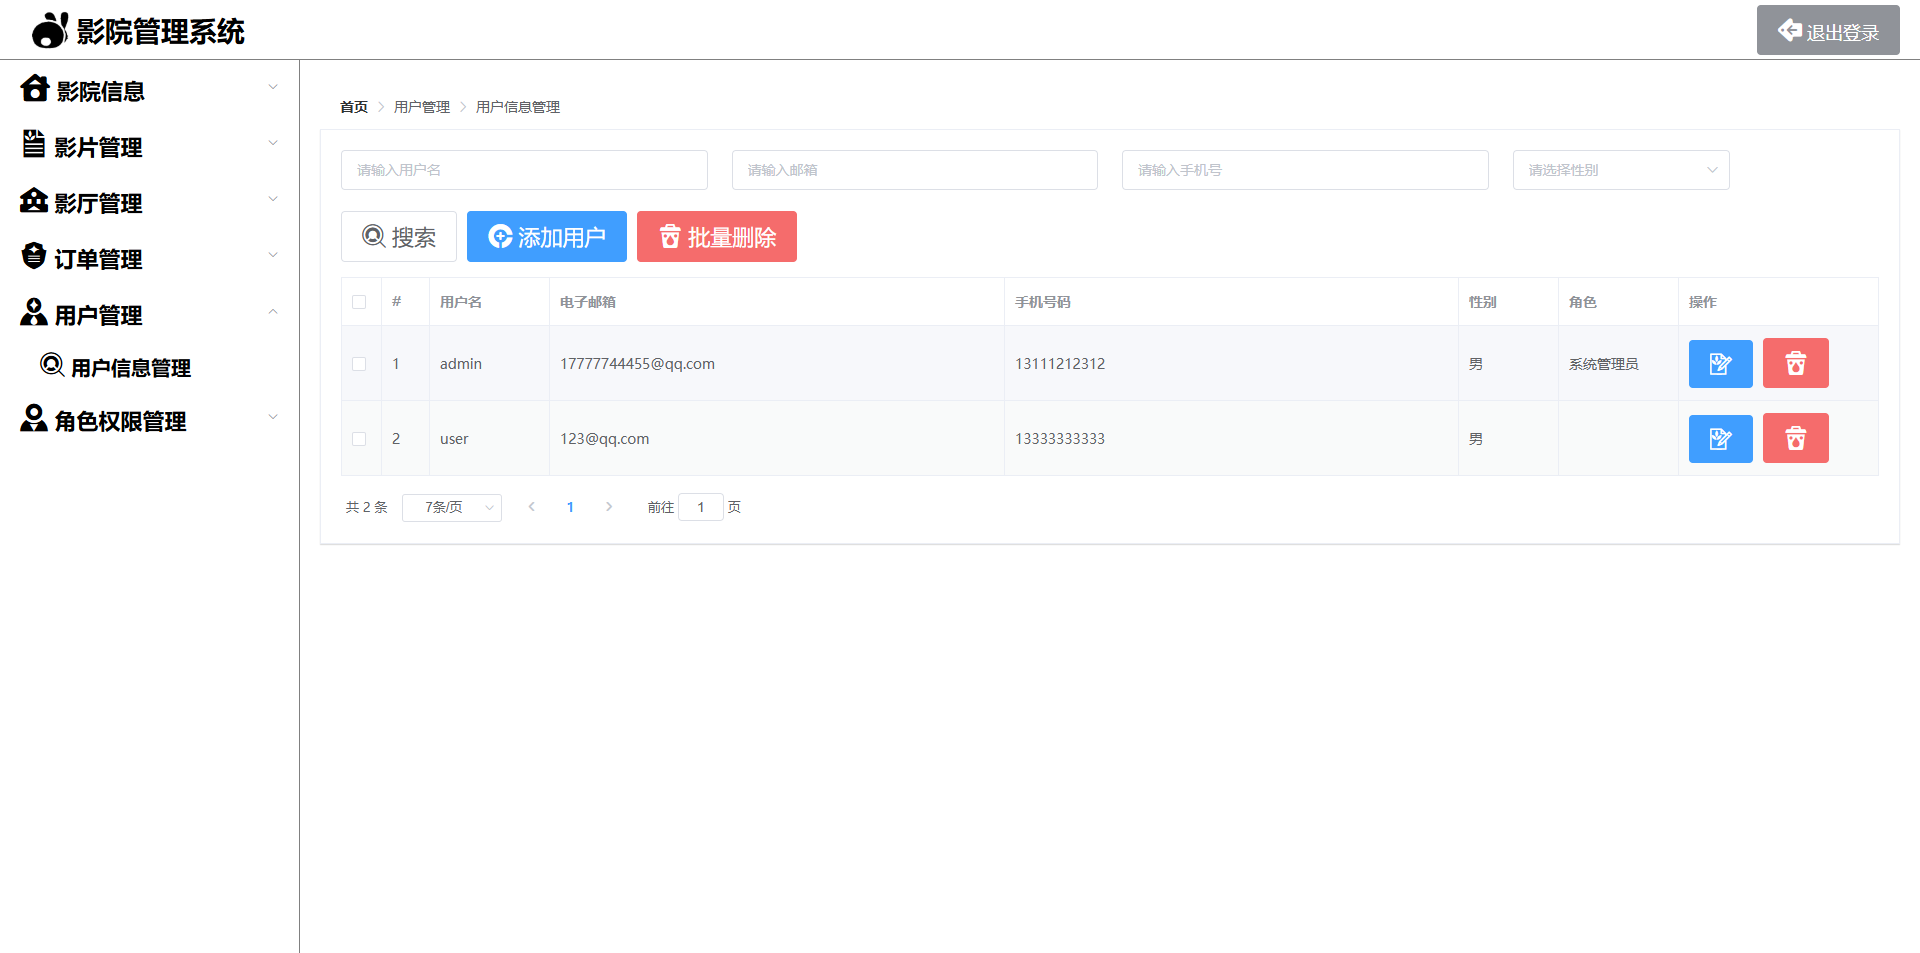Open the 用户信息管理 sidebar menu item
1920x953 pixels.
tap(128, 367)
